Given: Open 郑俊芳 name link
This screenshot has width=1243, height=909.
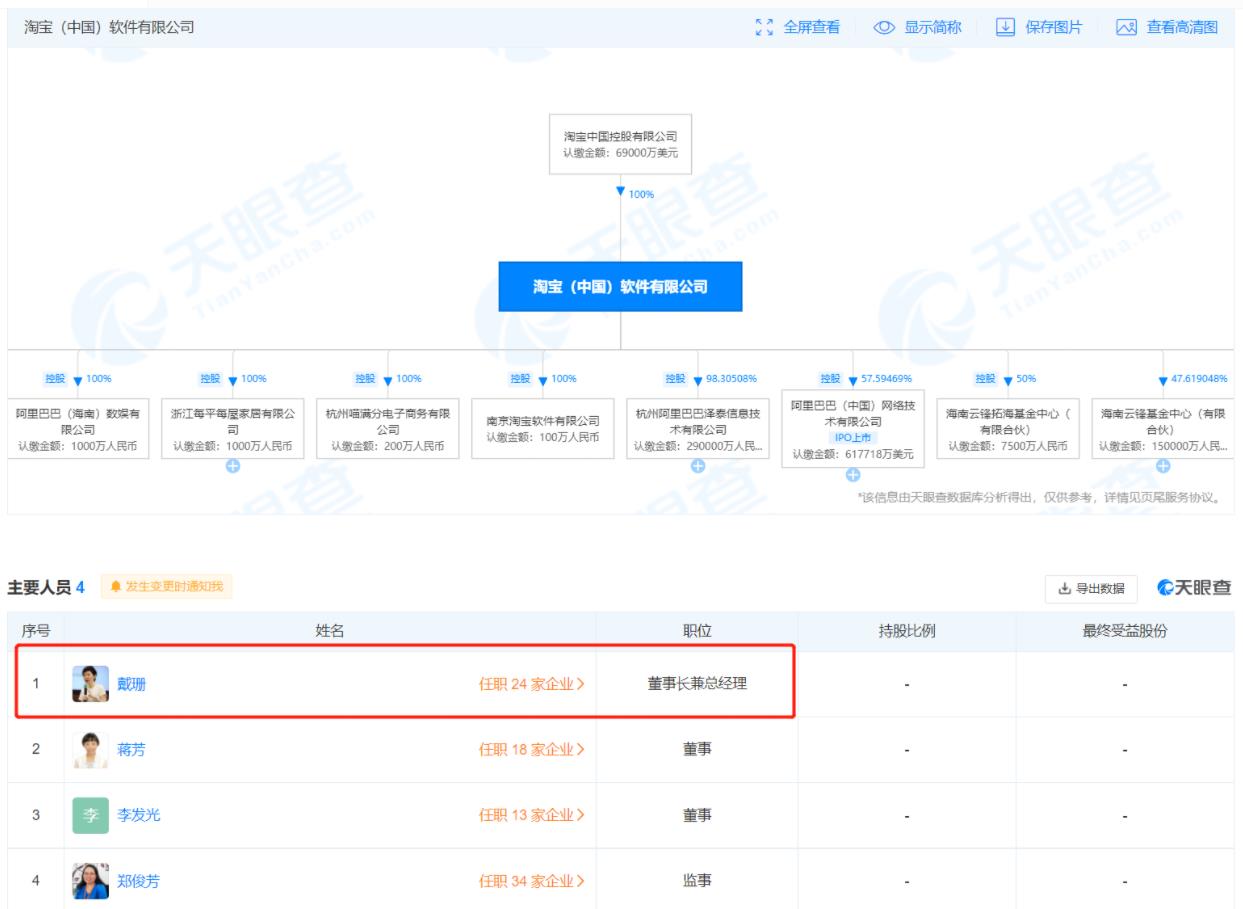Looking at the screenshot, I should [140, 880].
